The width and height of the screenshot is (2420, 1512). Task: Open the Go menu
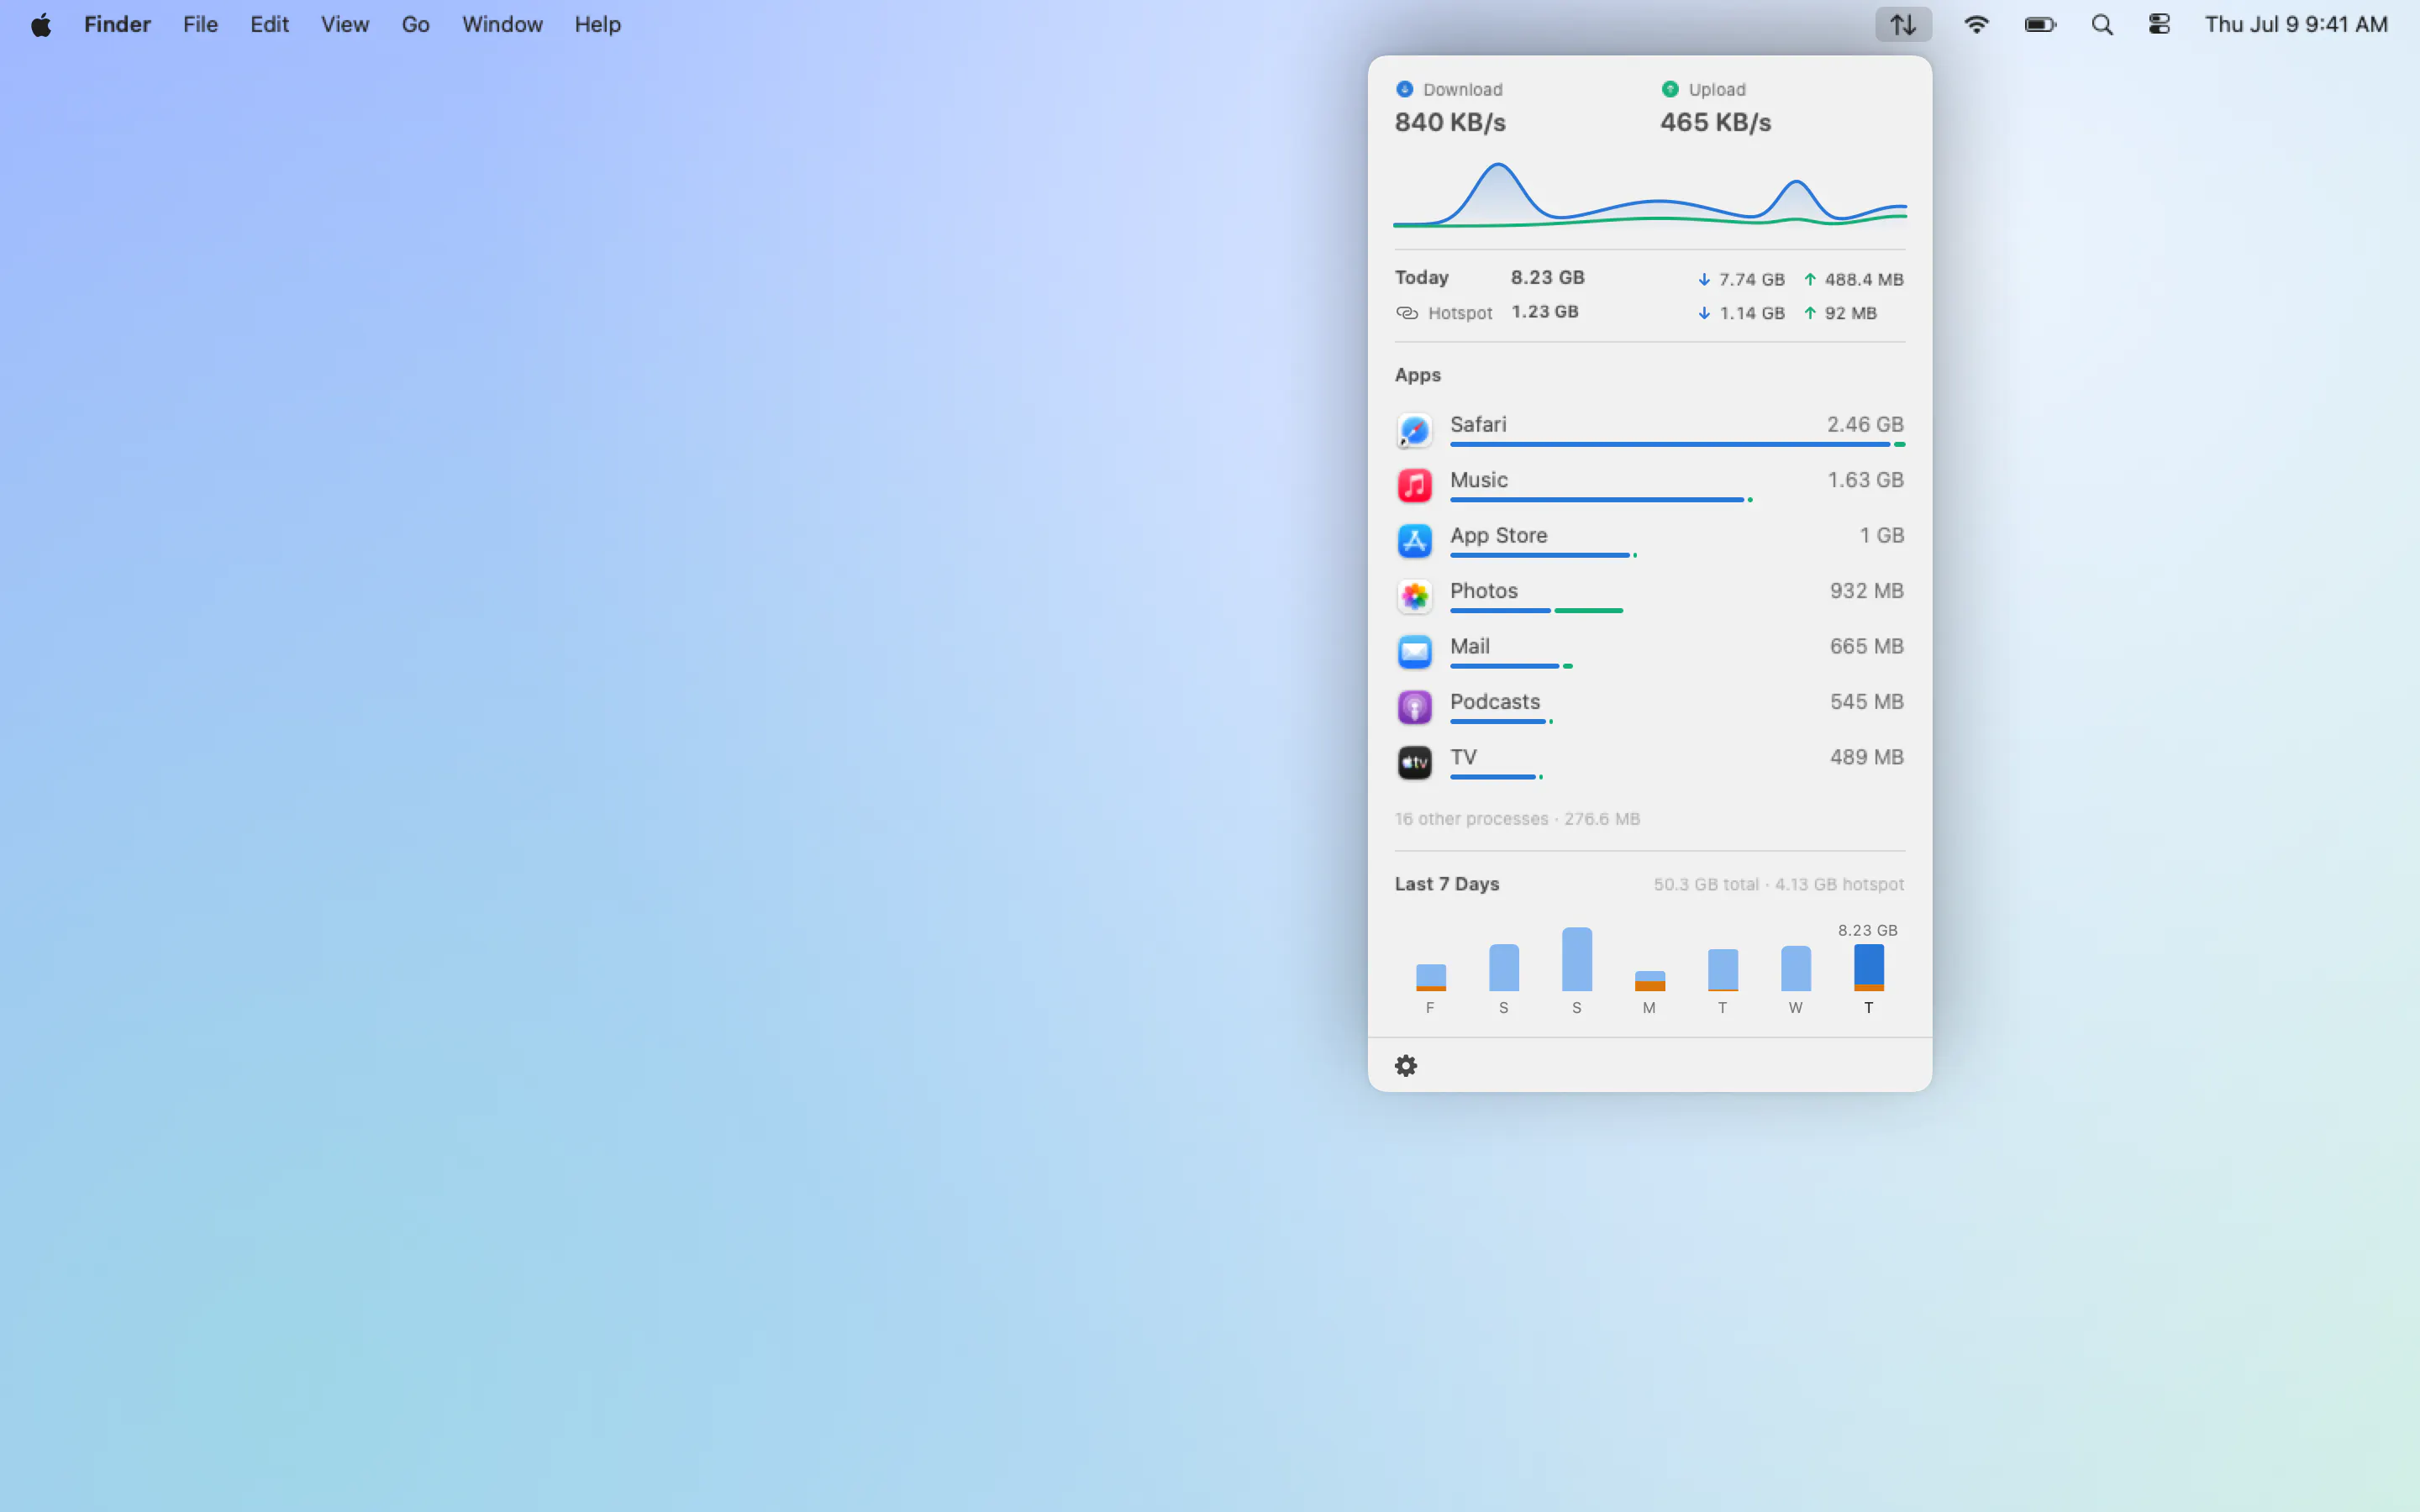(415, 24)
